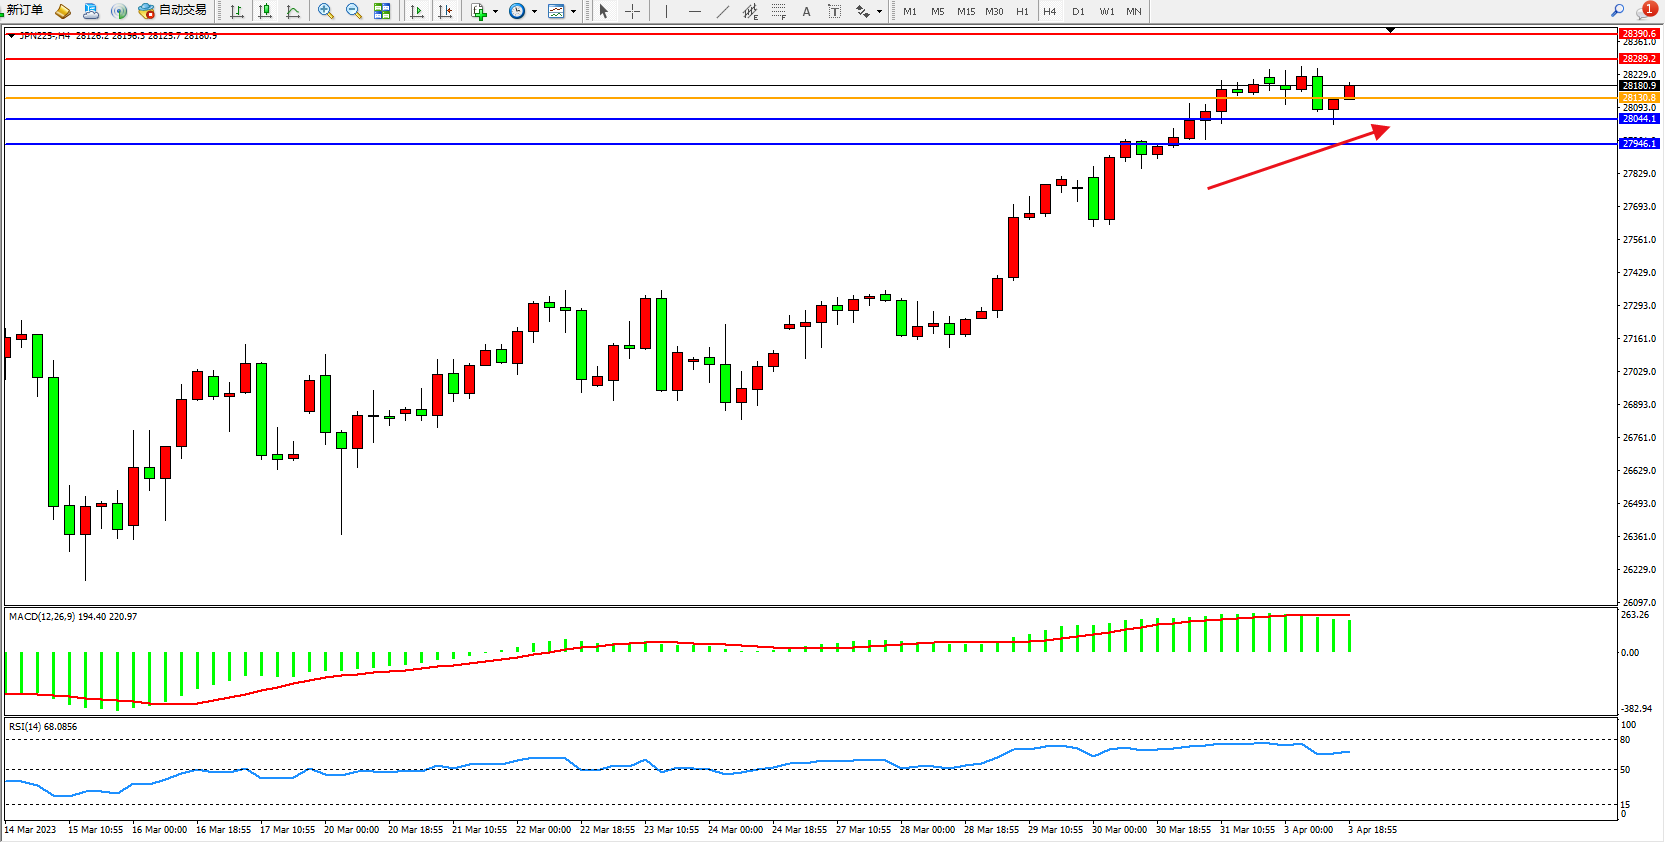Select the text annotation tool (A)
This screenshot has width=1665, height=843.
point(806,12)
